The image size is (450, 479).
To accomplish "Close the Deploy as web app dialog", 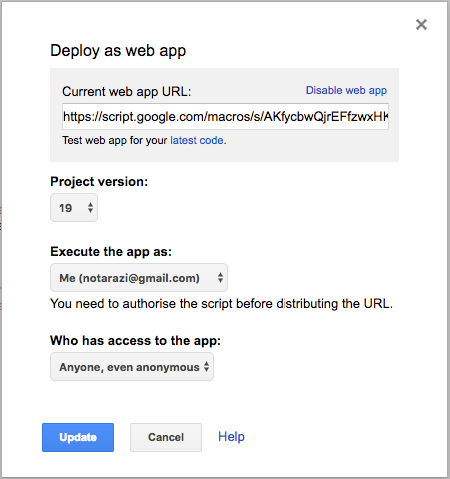I will [421, 24].
